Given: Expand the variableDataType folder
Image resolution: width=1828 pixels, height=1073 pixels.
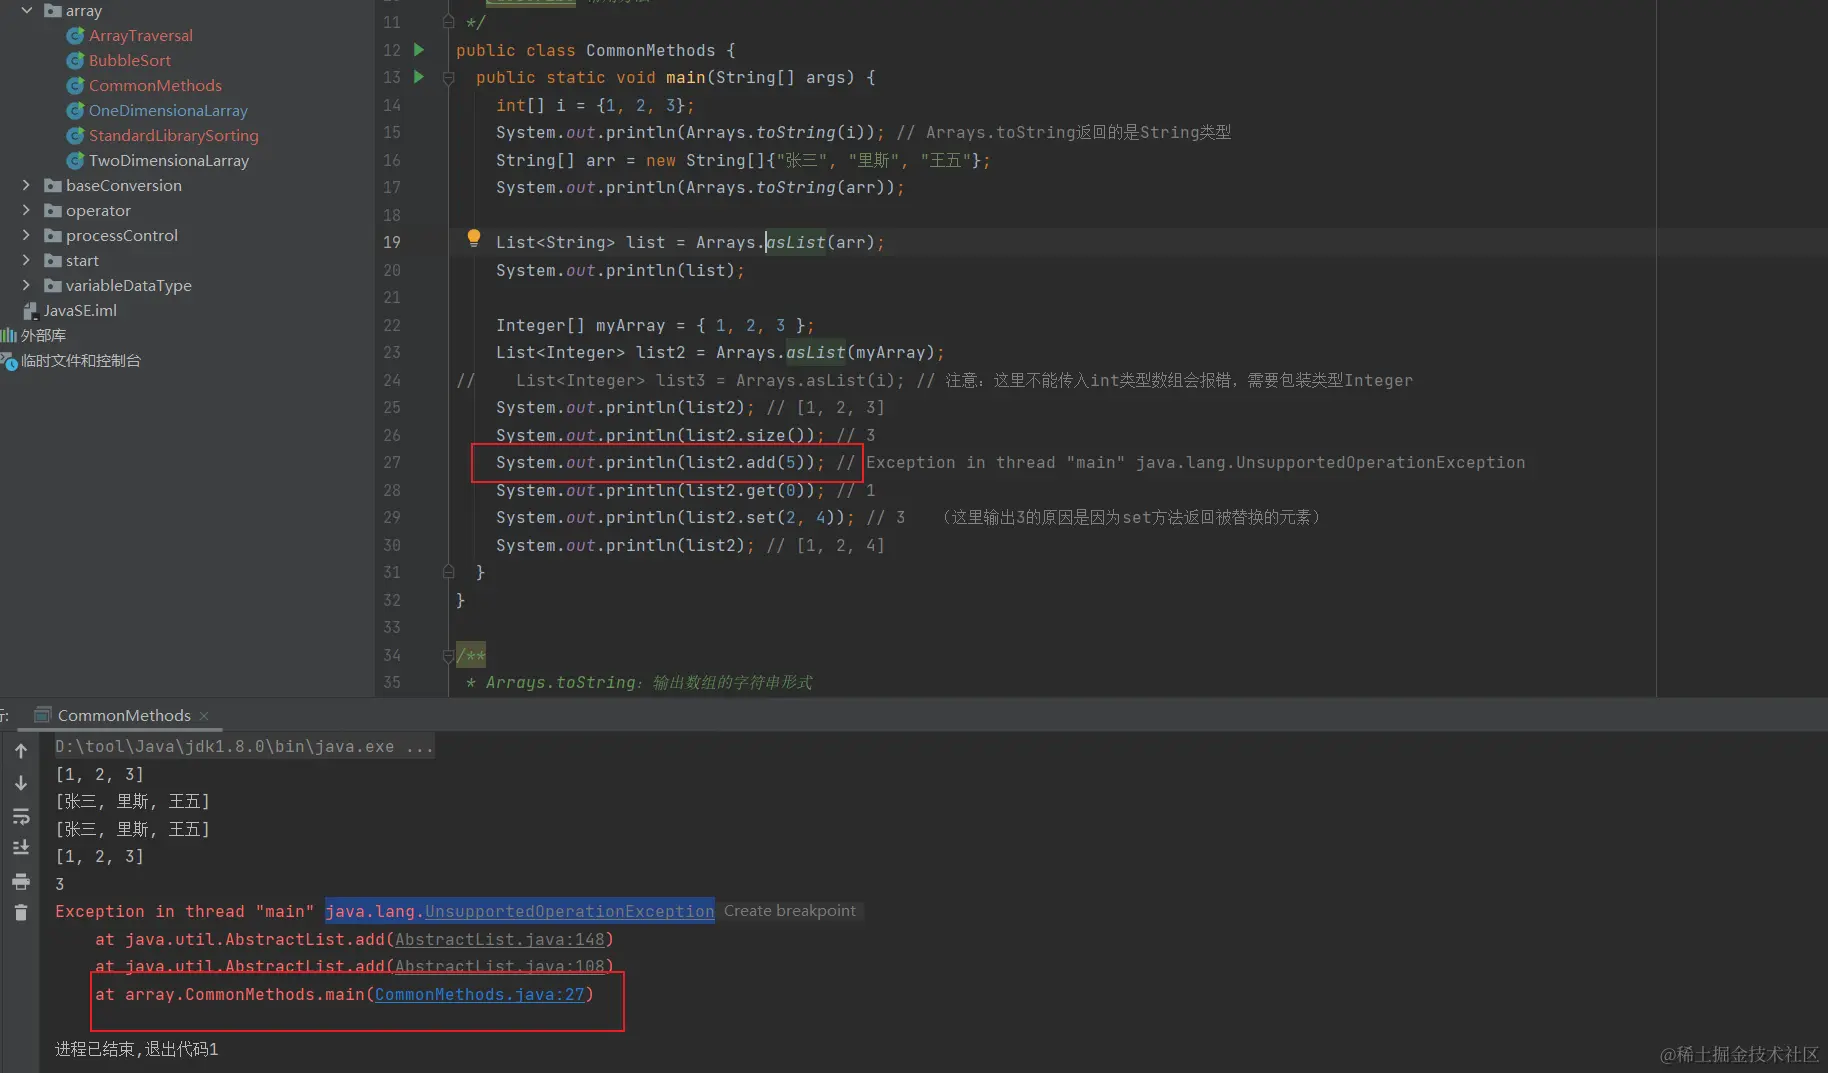Looking at the screenshot, I should coord(27,286).
